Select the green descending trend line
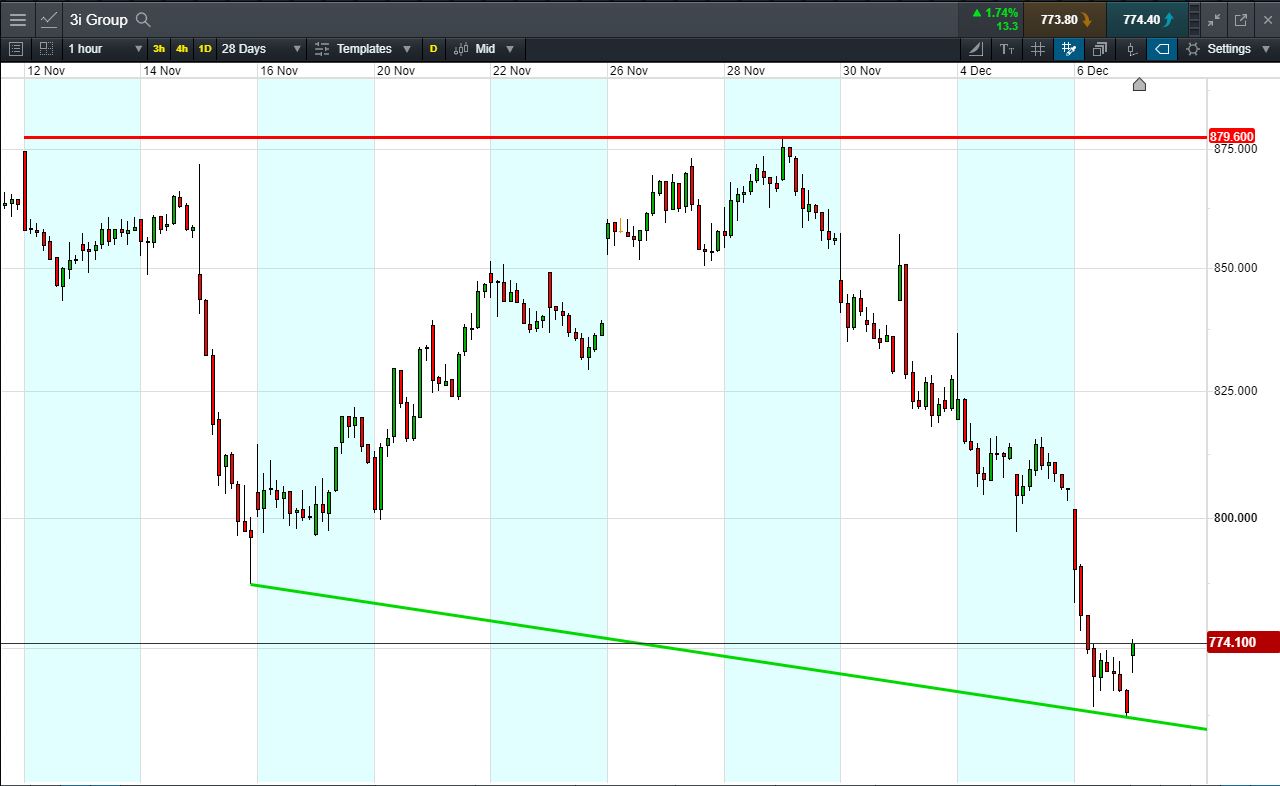 (x=728, y=657)
